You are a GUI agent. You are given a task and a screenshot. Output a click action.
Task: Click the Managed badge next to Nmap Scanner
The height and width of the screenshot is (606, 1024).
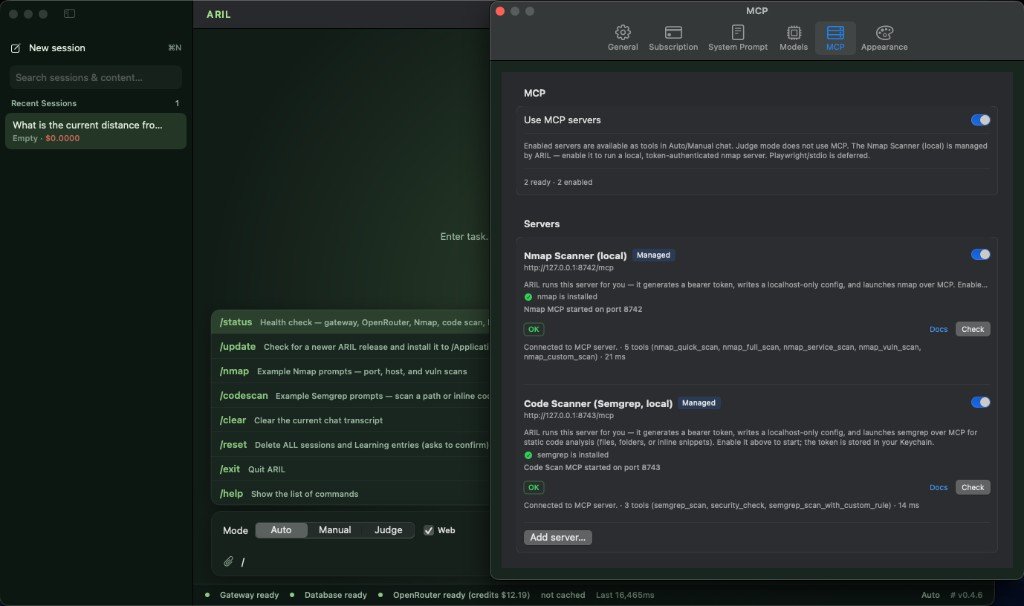tap(653, 255)
